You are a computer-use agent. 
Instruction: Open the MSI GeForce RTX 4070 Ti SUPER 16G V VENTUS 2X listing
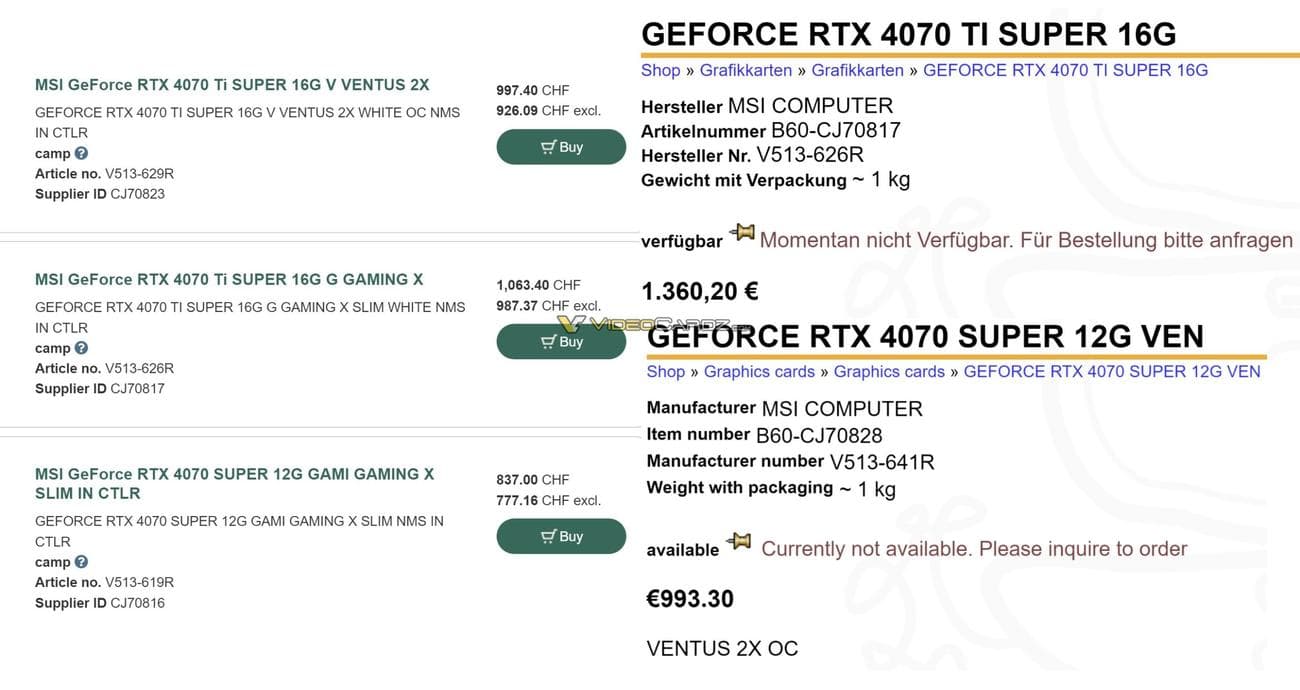[233, 84]
